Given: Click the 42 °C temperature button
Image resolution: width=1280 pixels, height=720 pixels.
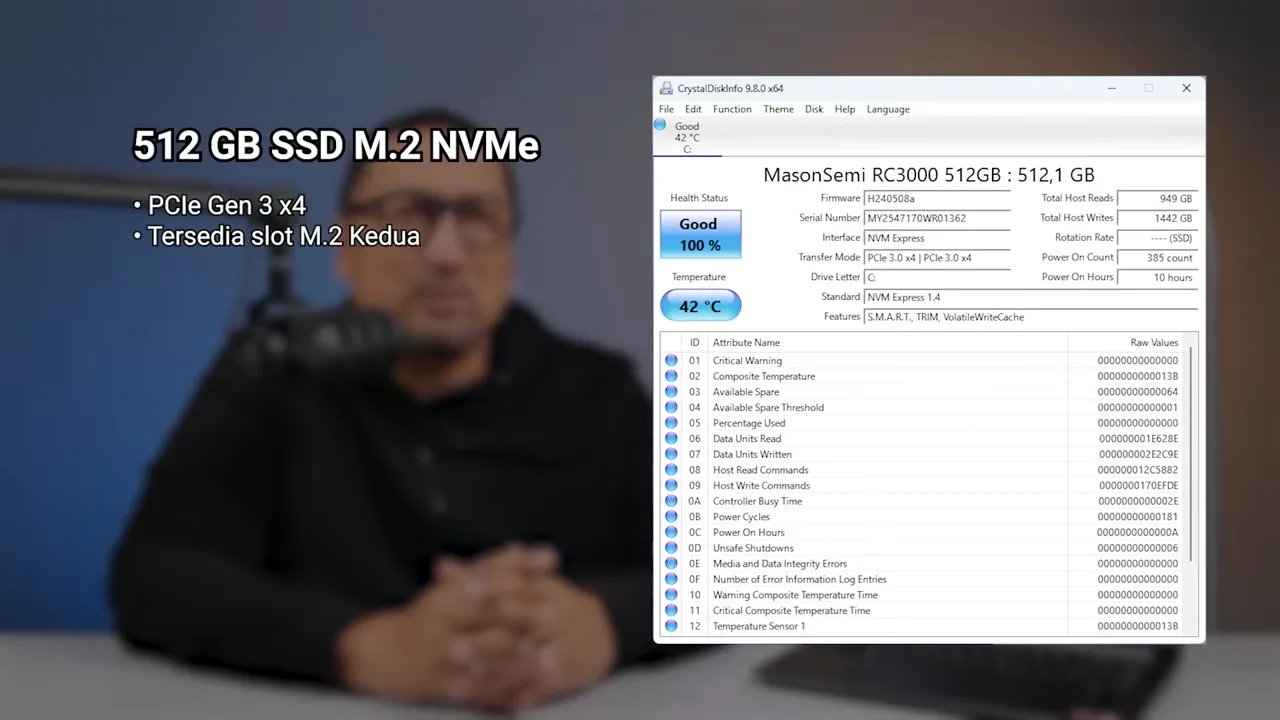Looking at the screenshot, I should (x=700, y=306).
